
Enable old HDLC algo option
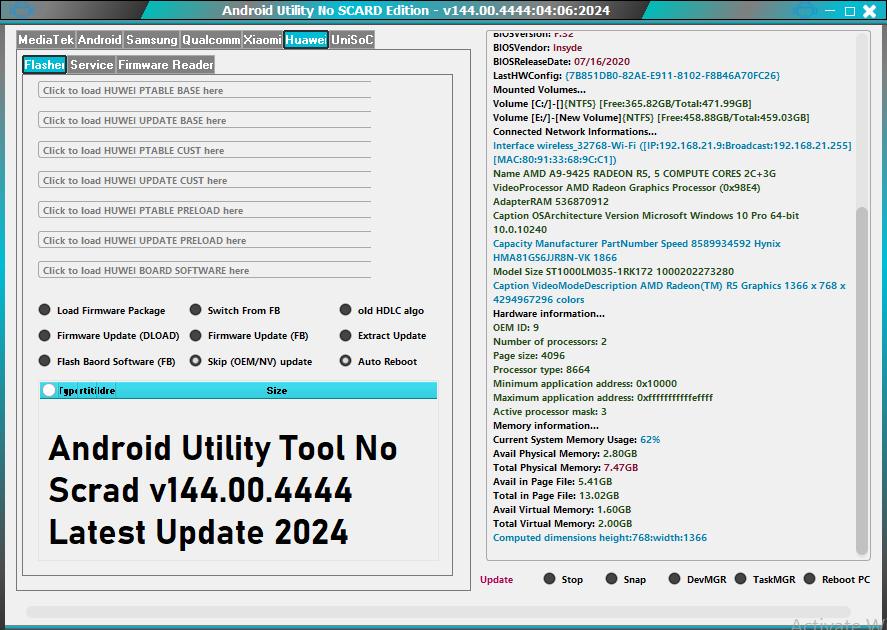coord(346,310)
